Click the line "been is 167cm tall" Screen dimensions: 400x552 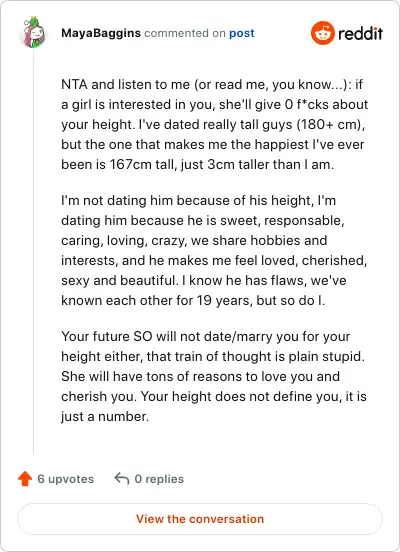[197, 164]
